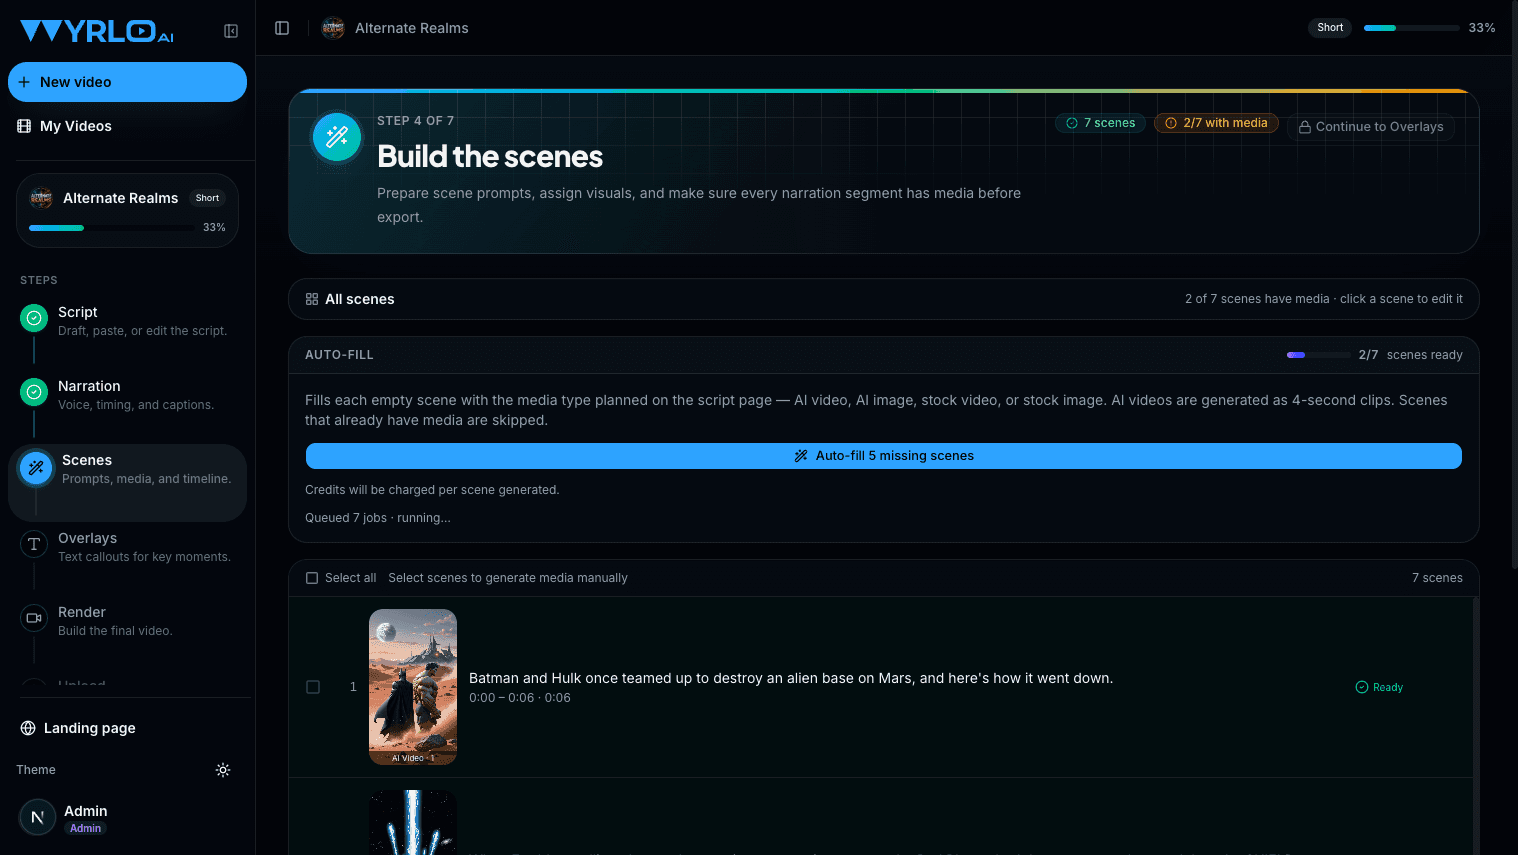Click the All scenes grid icon
The image size is (1518, 855).
point(312,299)
